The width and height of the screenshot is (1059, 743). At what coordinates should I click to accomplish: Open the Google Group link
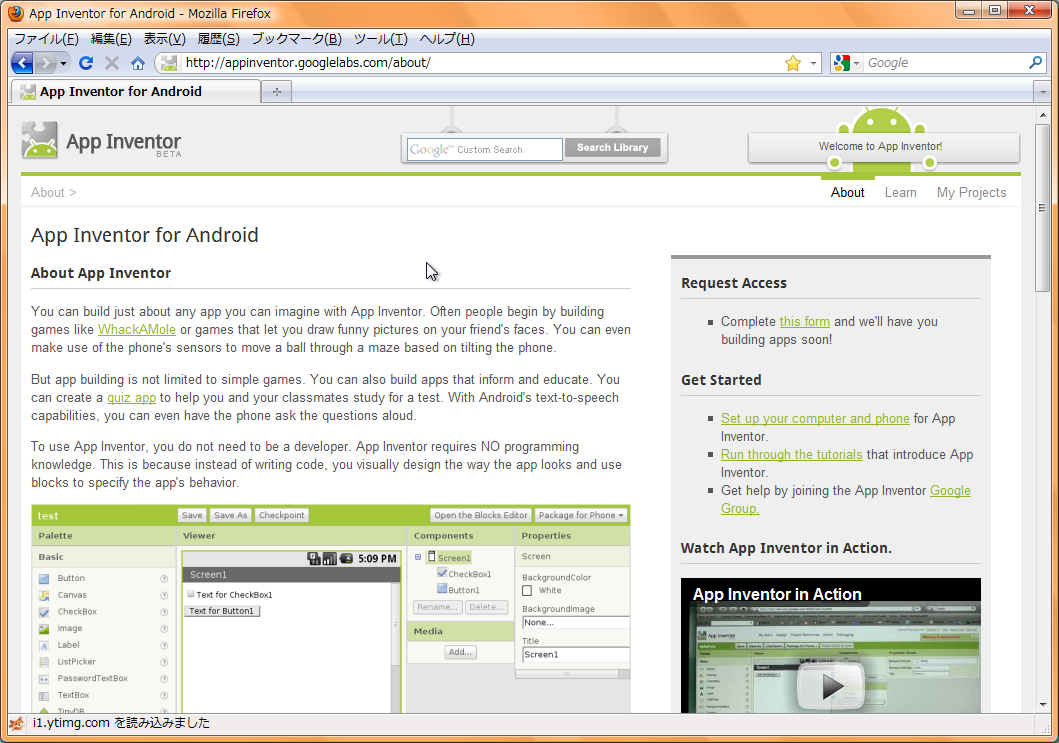tap(950, 491)
